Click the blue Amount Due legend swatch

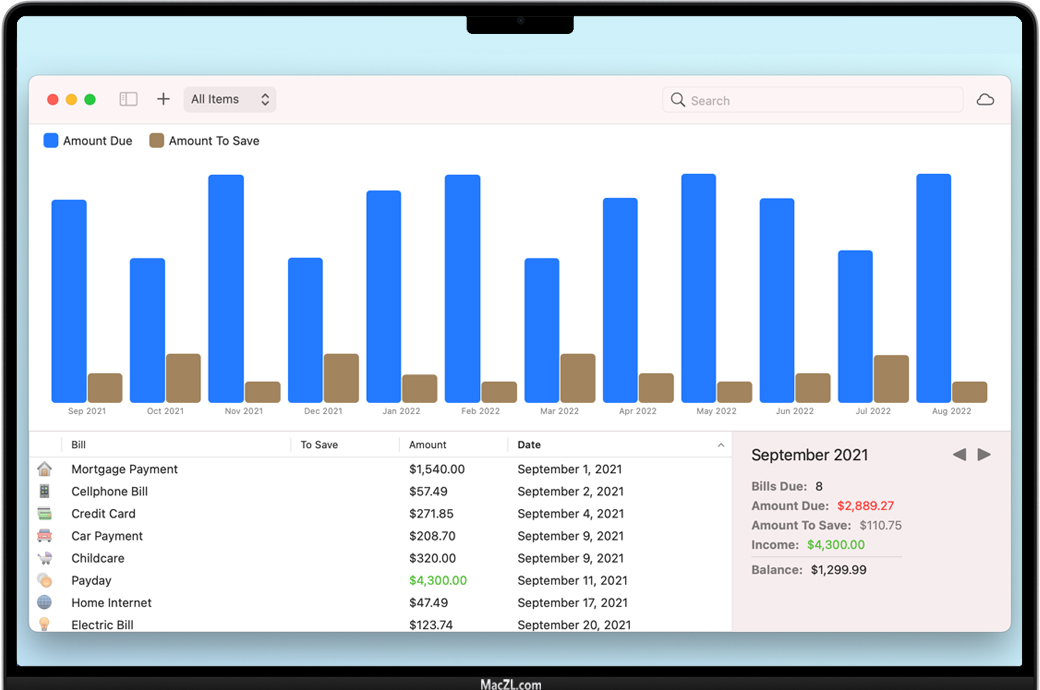point(51,141)
